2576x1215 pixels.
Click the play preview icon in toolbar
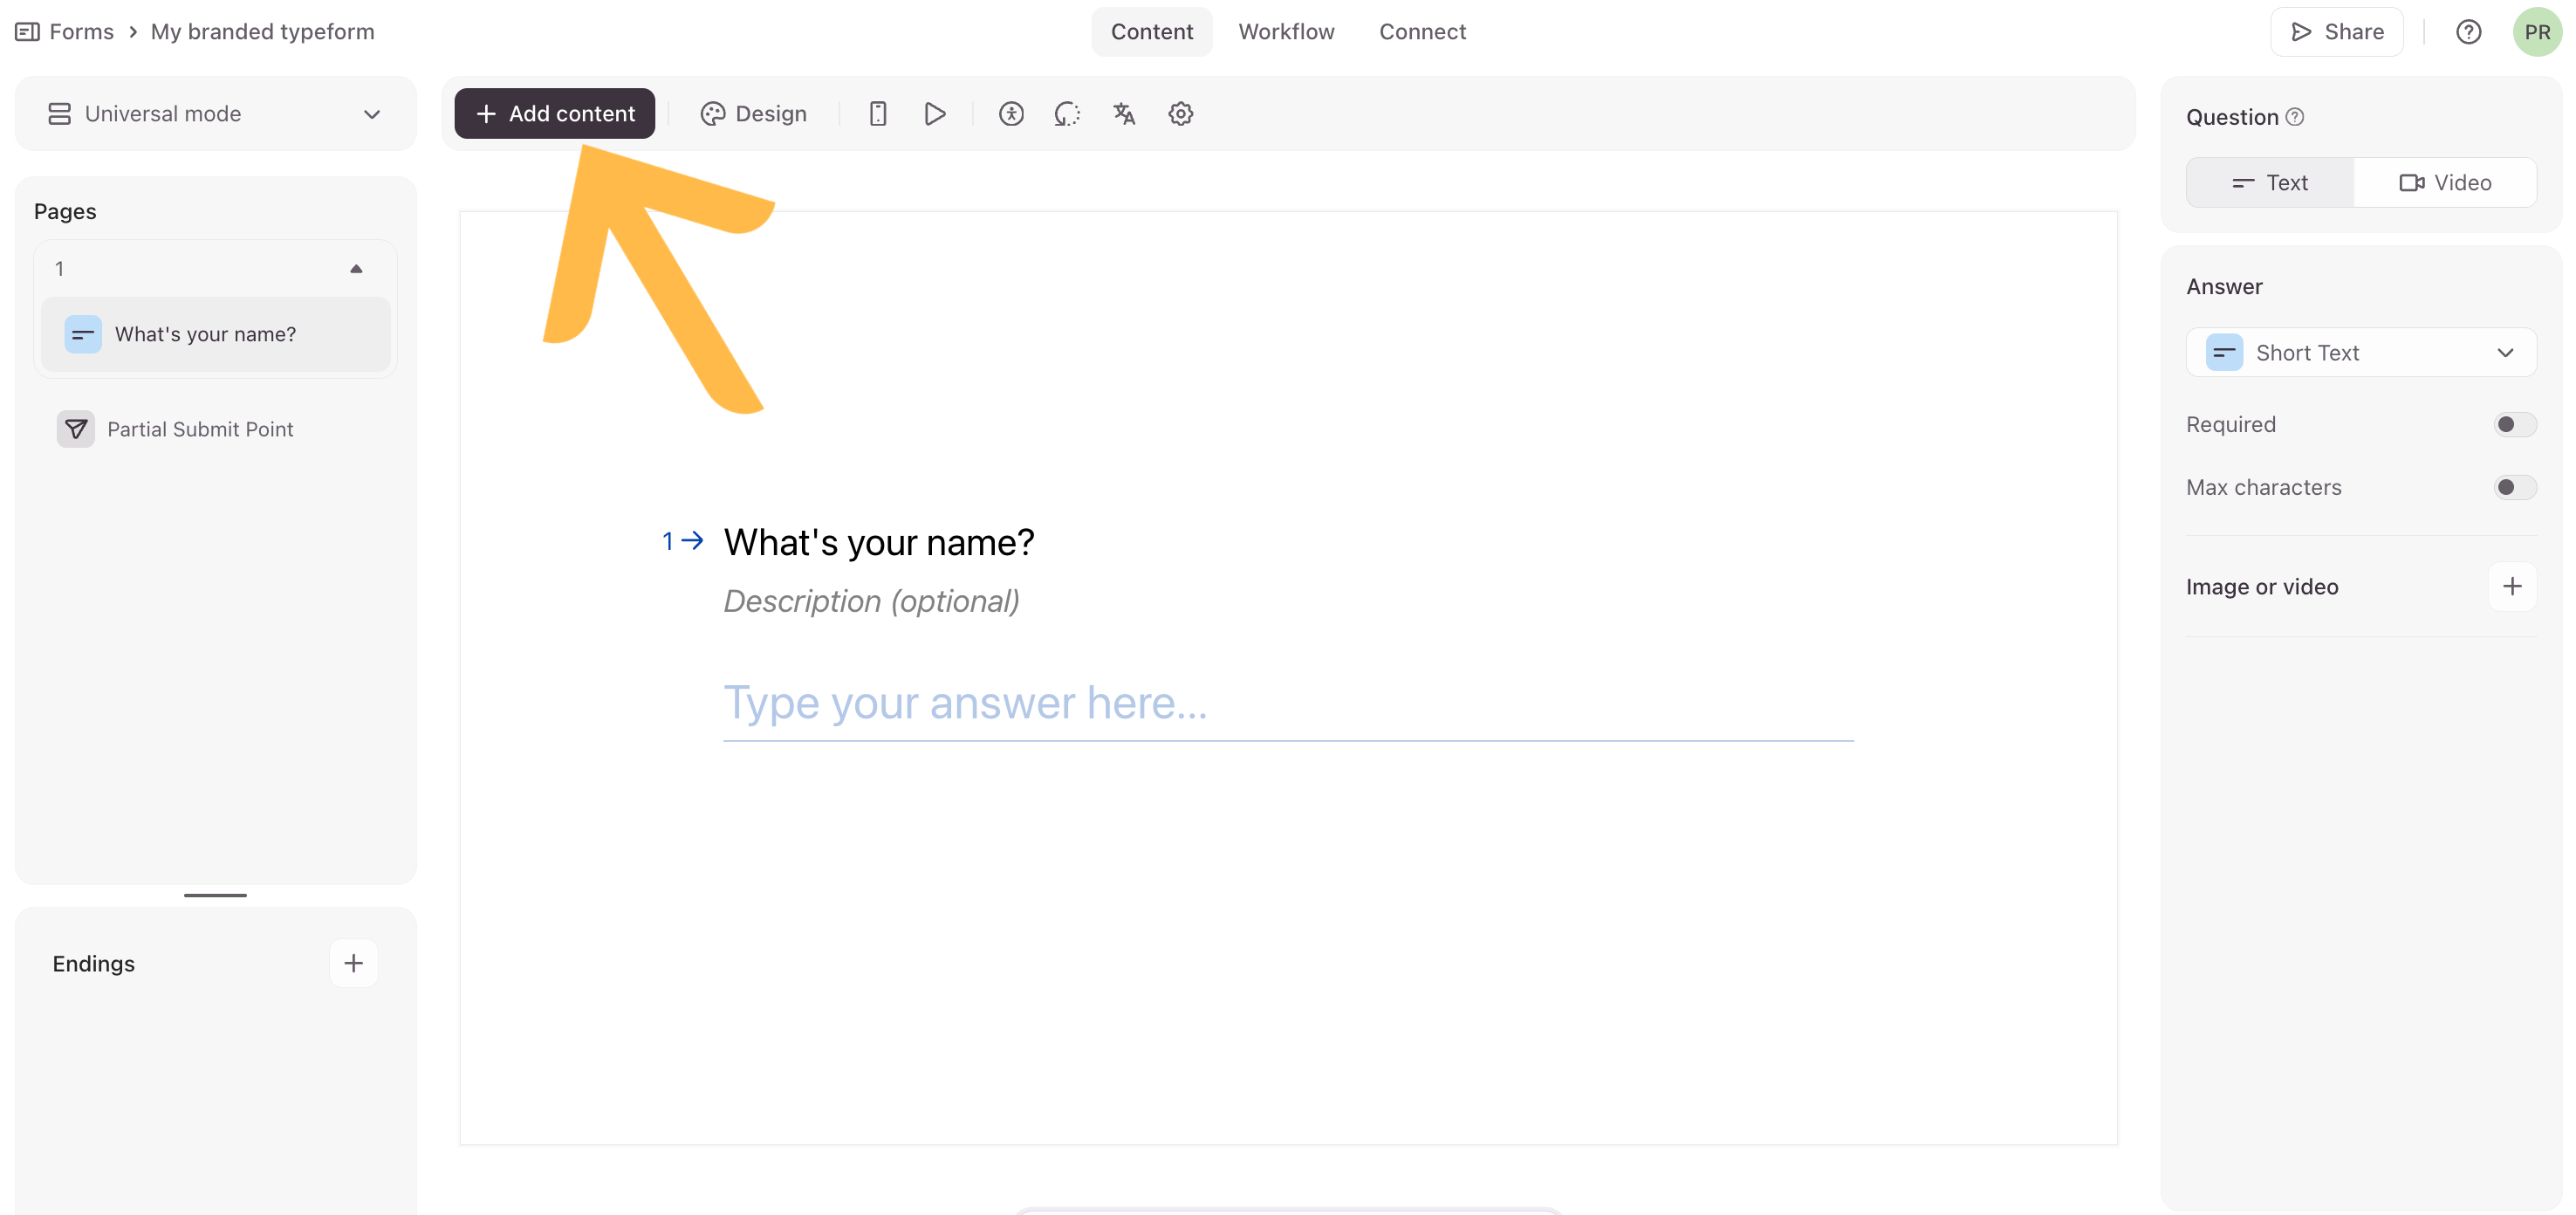point(934,114)
